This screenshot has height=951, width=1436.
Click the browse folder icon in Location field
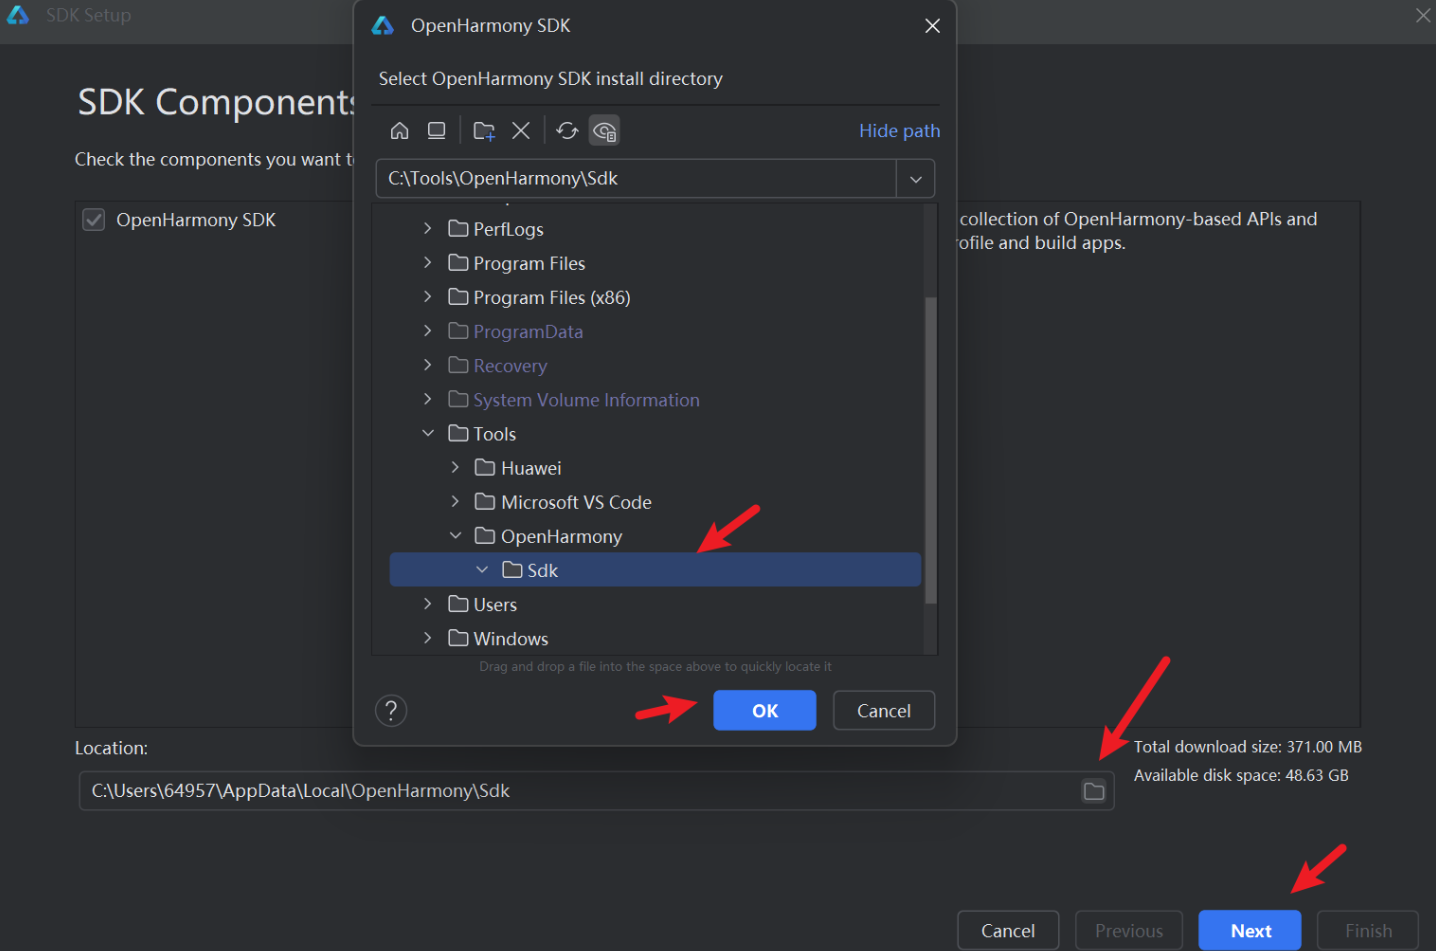click(1094, 791)
